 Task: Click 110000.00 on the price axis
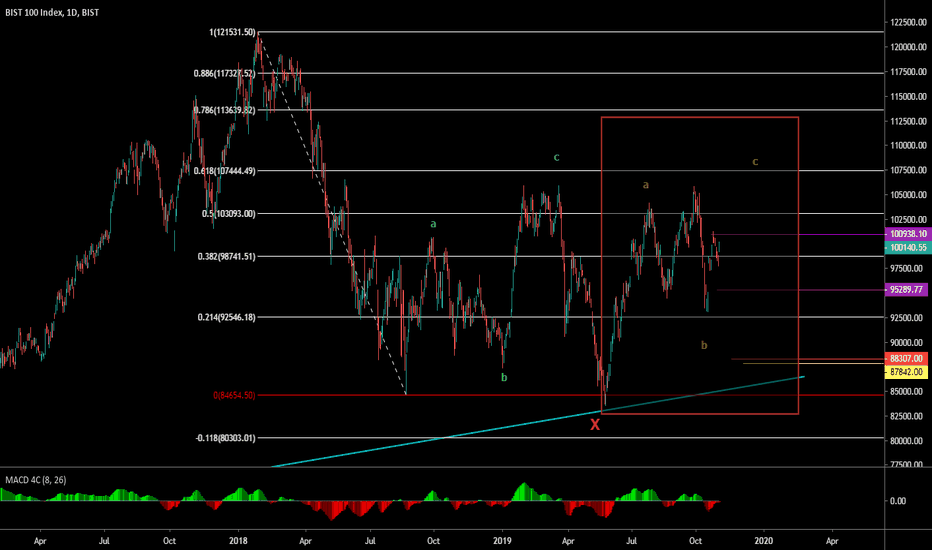click(909, 146)
